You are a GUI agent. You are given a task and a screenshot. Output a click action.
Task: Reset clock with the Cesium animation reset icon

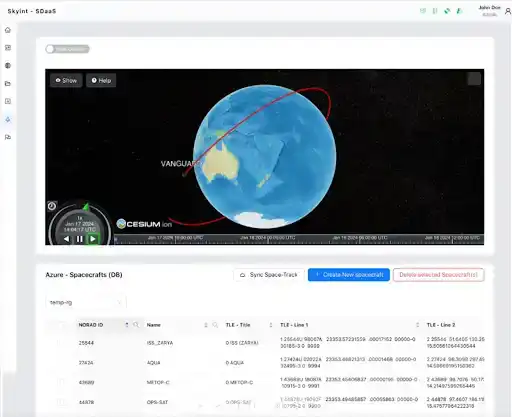(52, 206)
